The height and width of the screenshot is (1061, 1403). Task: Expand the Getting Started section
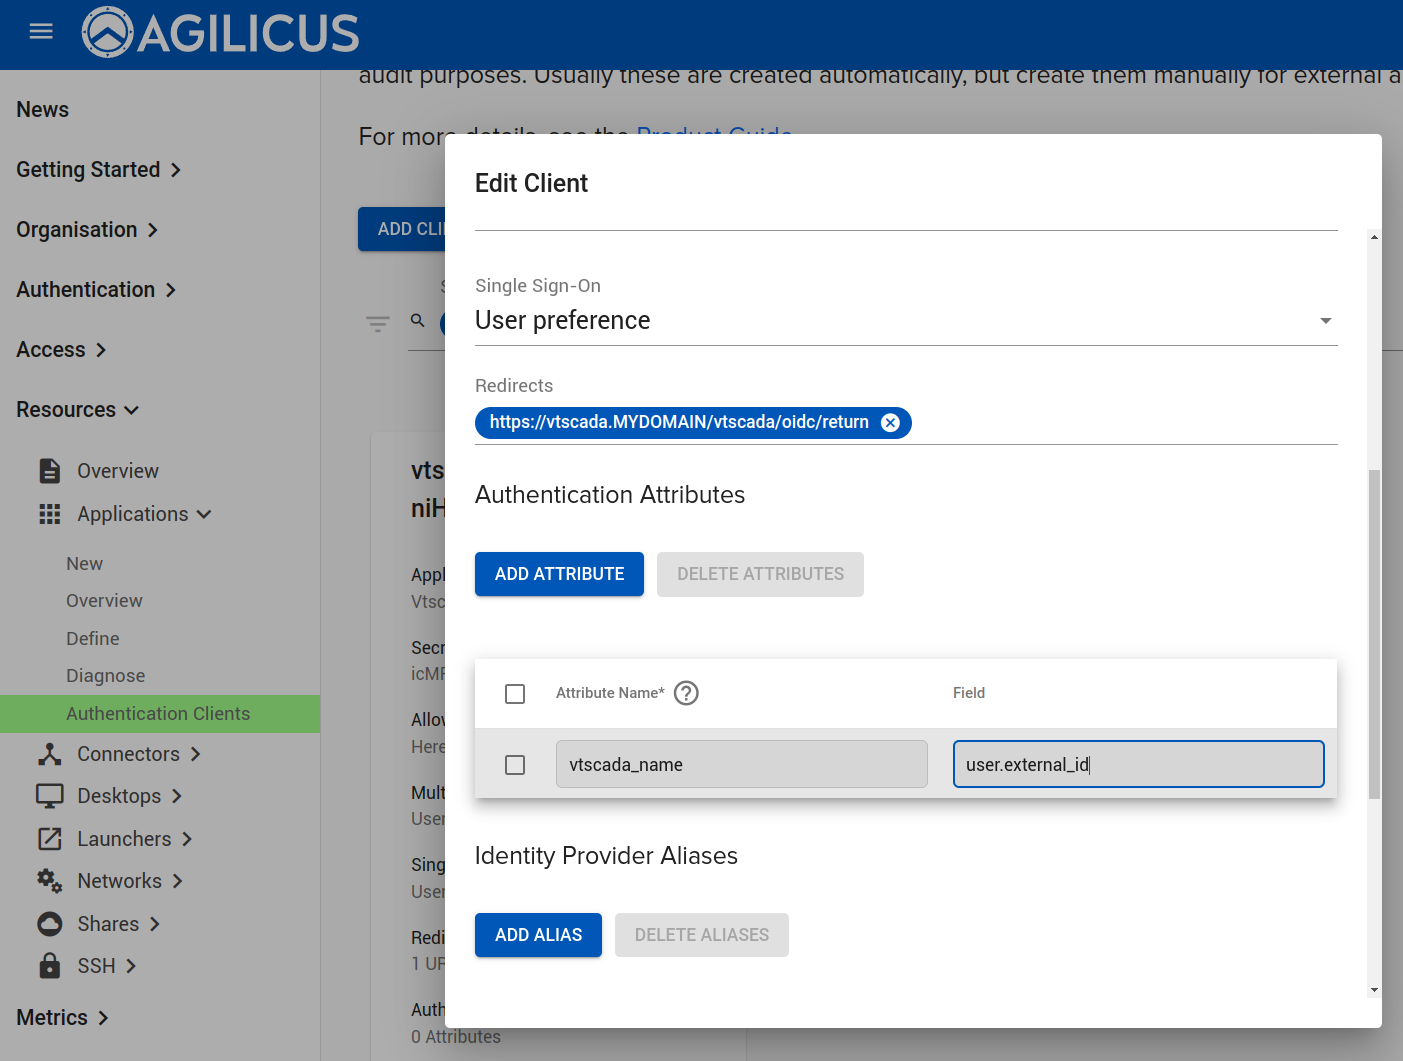point(98,170)
